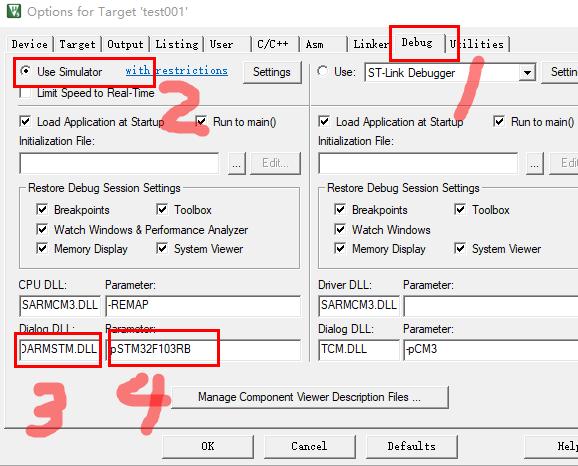Open the 'with restrictions' link
This screenshot has height=466, width=578.
click(177, 70)
